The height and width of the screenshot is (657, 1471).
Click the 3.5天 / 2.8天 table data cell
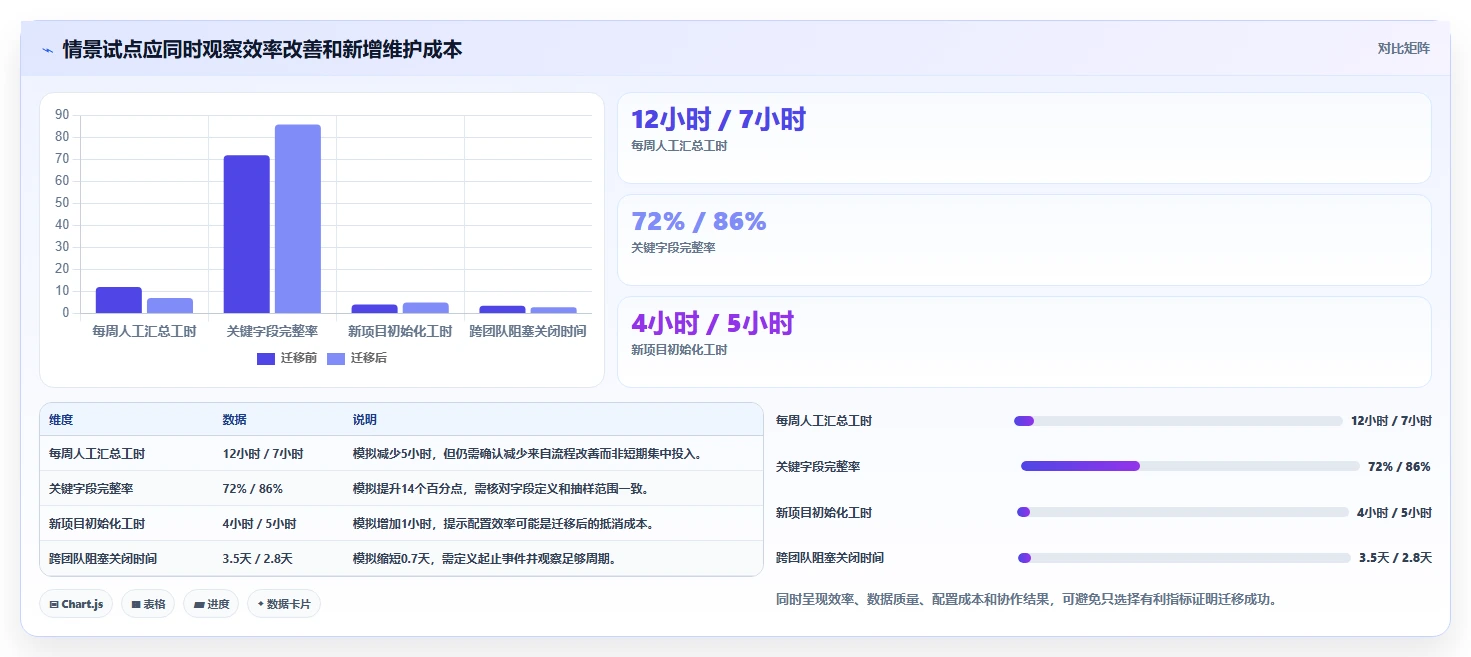(258, 559)
